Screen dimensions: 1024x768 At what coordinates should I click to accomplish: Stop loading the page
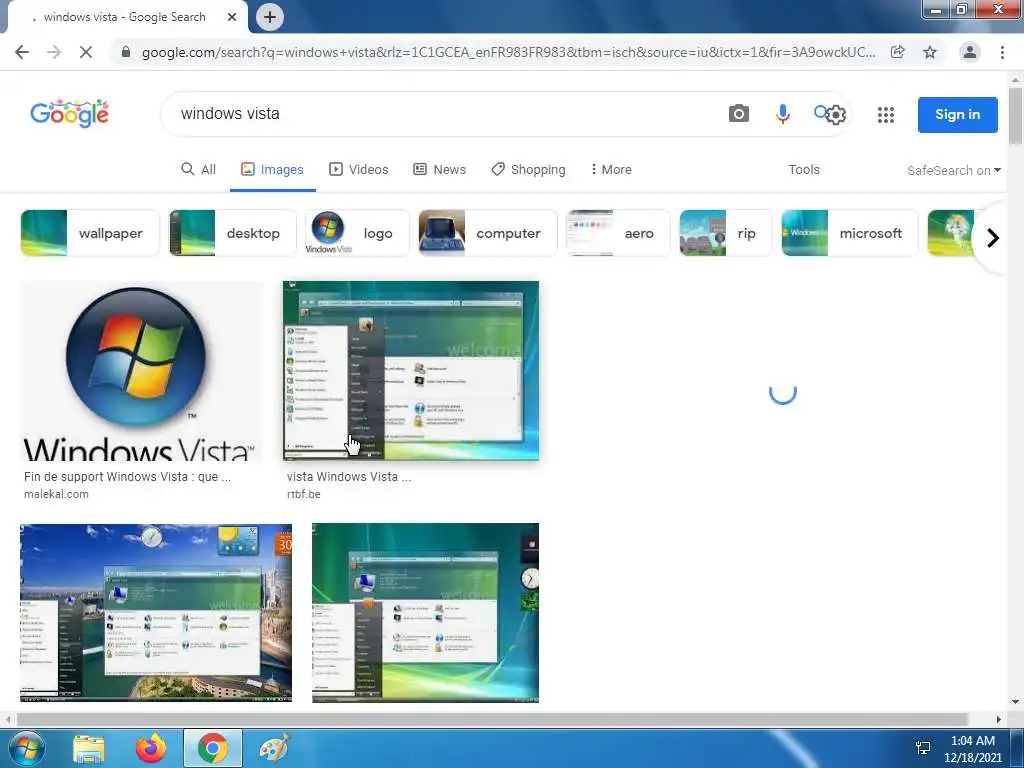pos(86,52)
